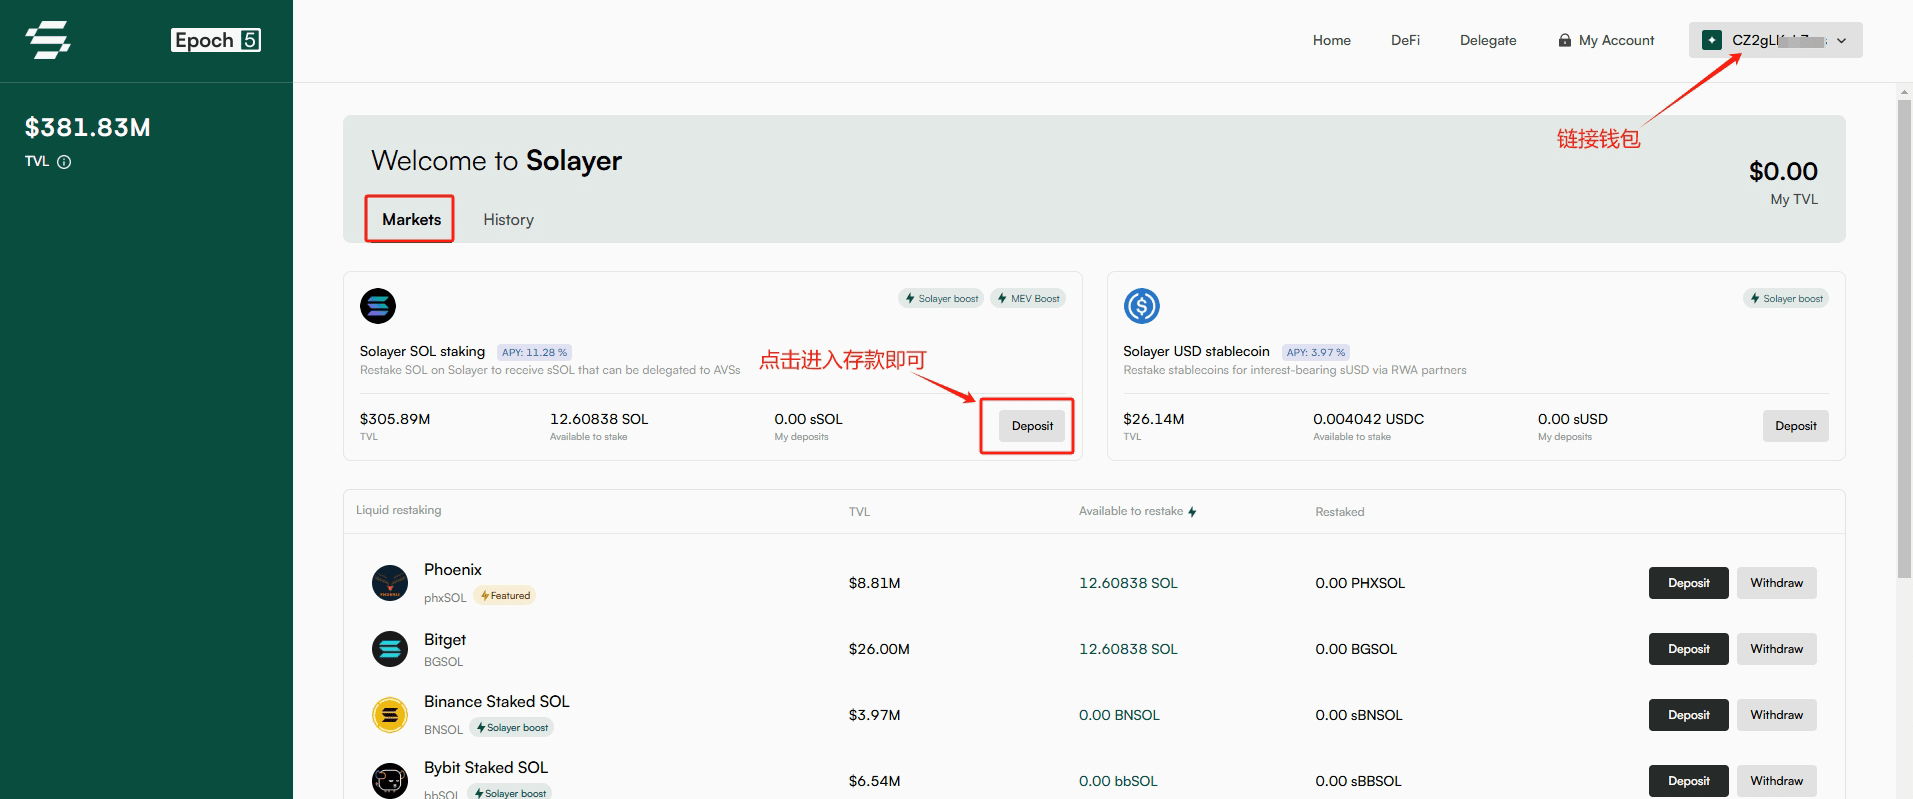Click the $305.89M TVL value
The height and width of the screenshot is (799, 1913).
[x=395, y=419]
